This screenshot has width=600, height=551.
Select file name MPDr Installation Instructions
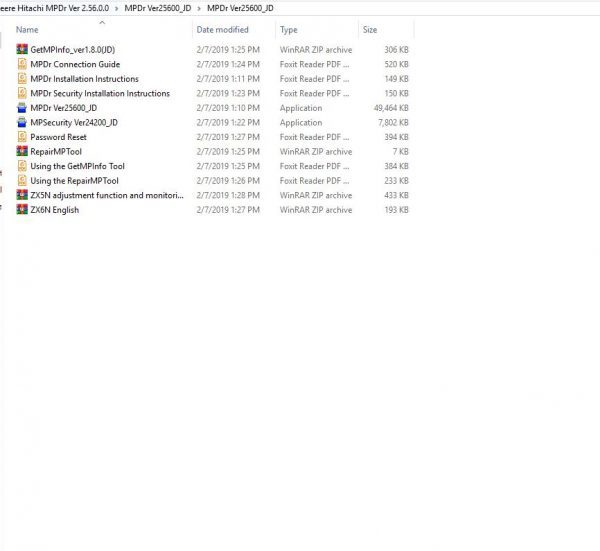coord(84,79)
